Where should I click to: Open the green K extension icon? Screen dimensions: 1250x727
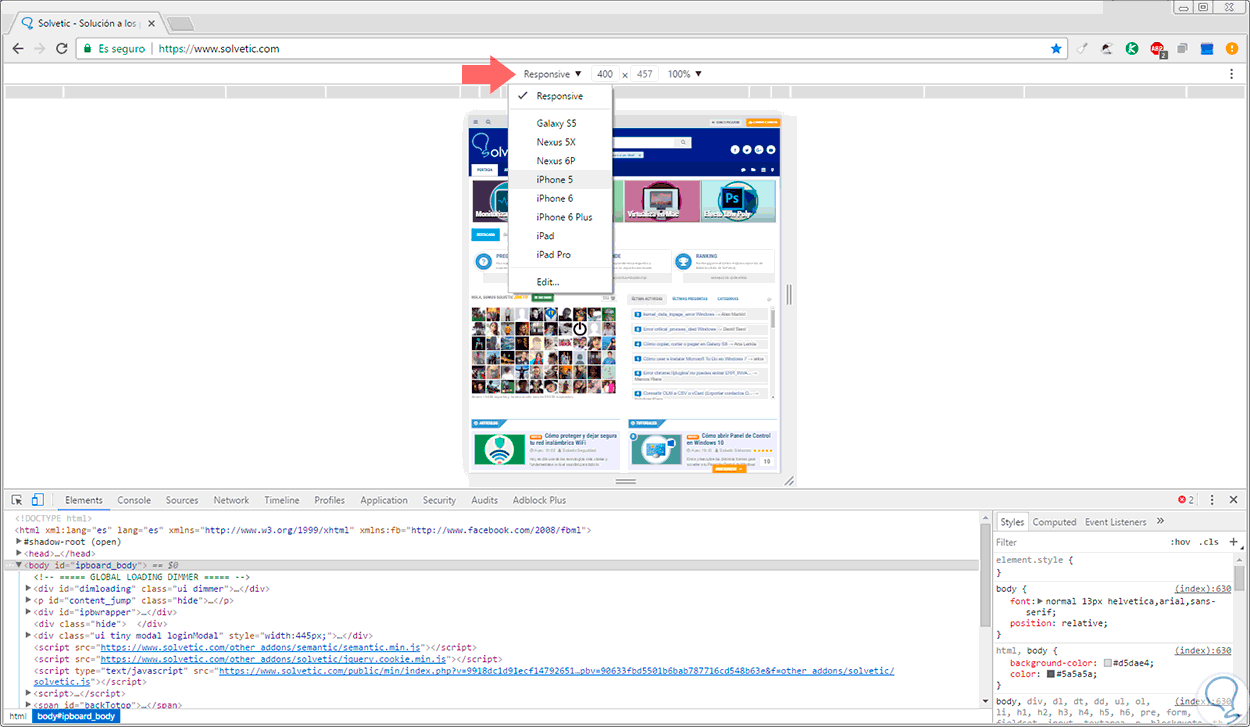[1132, 48]
